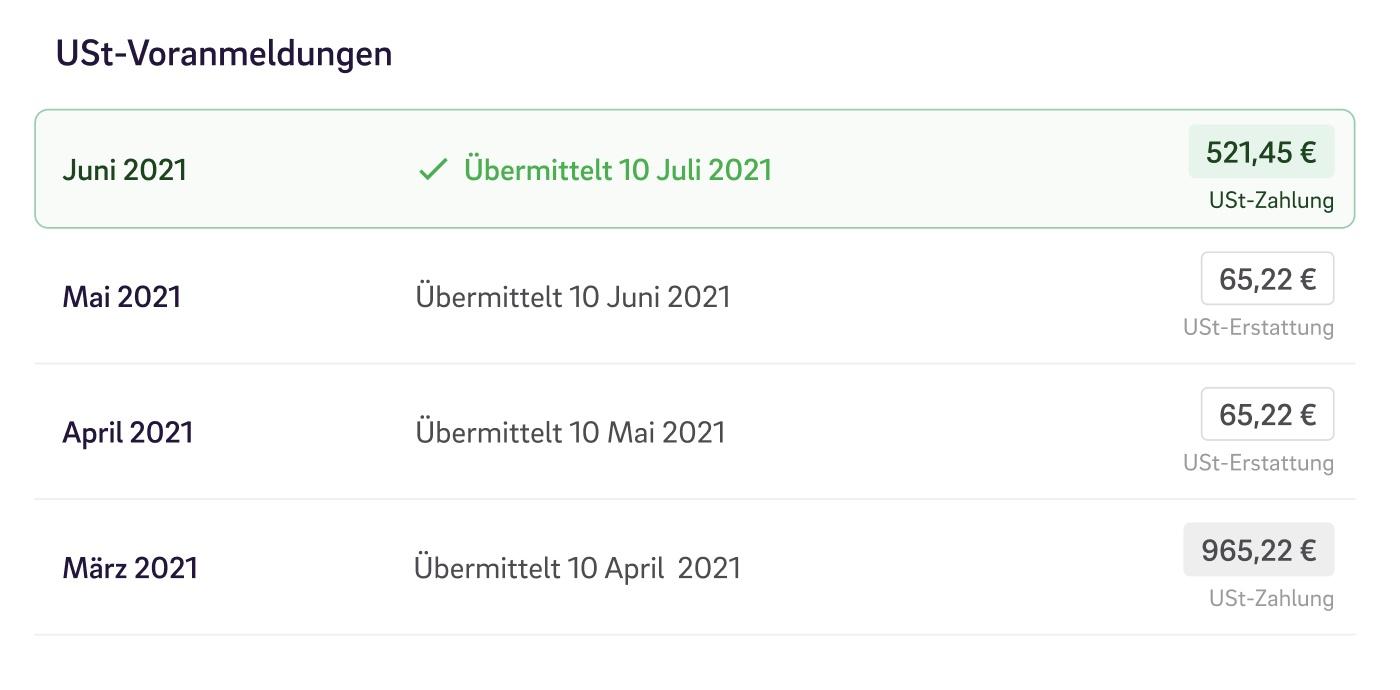Select the 'März 2021' month label
The width and height of the screenshot is (1400, 690).
(x=131, y=568)
